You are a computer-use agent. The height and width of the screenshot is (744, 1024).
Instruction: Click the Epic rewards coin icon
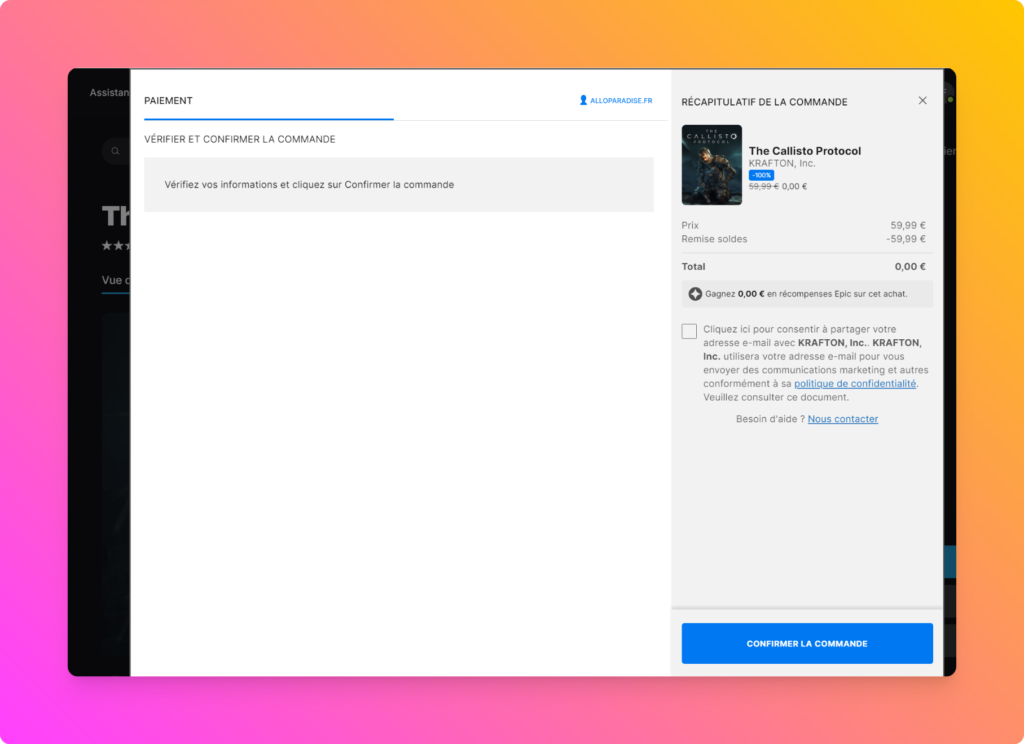[695, 294]
